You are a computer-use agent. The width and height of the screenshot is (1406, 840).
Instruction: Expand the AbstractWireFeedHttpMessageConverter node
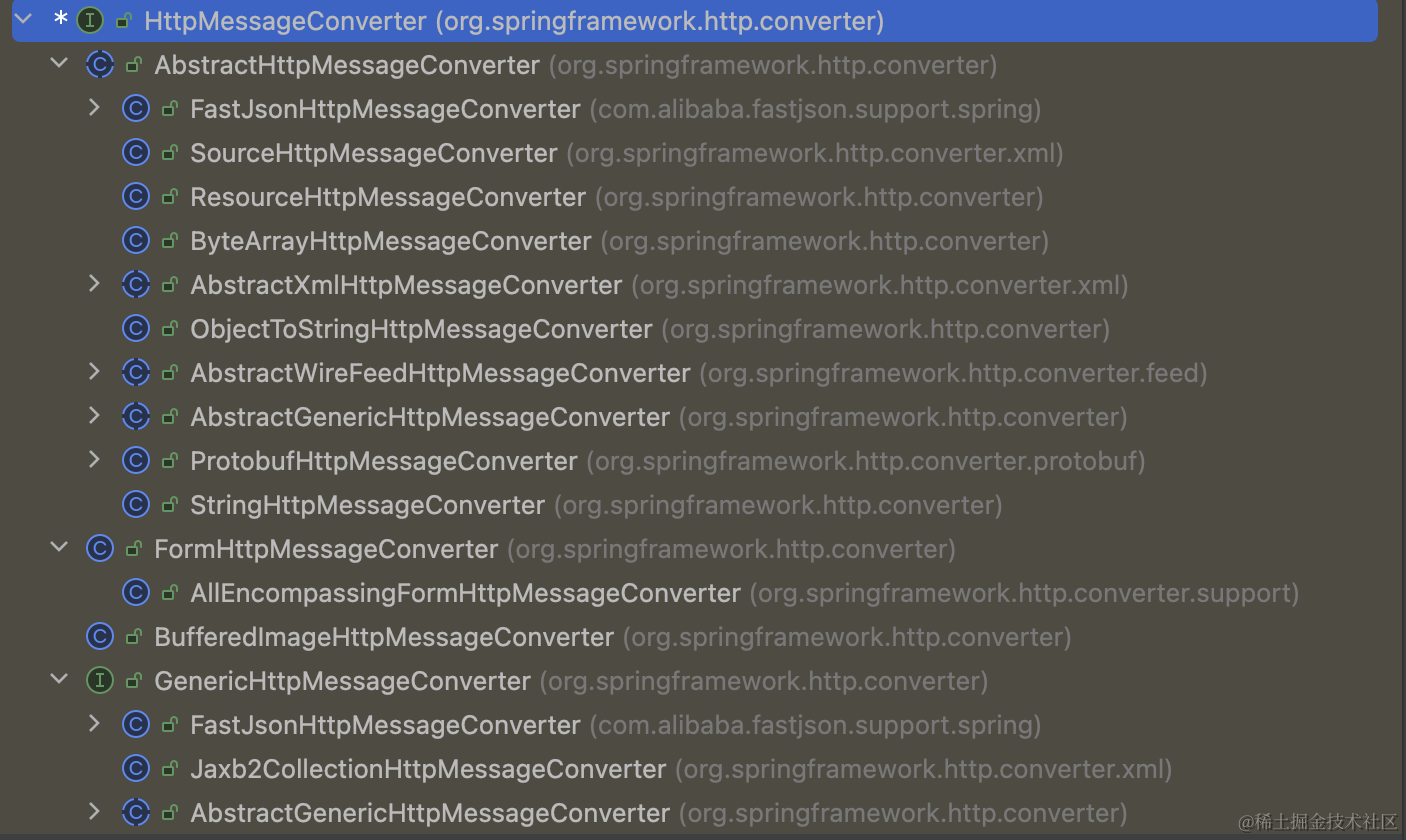[x=94, y=372]
